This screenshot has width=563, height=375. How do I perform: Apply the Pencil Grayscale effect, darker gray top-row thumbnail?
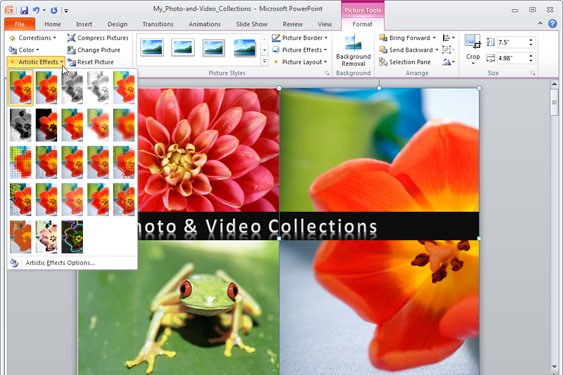pos(72,88)
